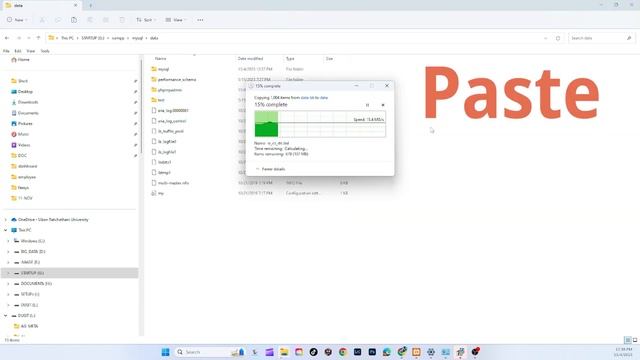Select the phpmyadmin folder
640x360 pixels.
tap(170, 90)
